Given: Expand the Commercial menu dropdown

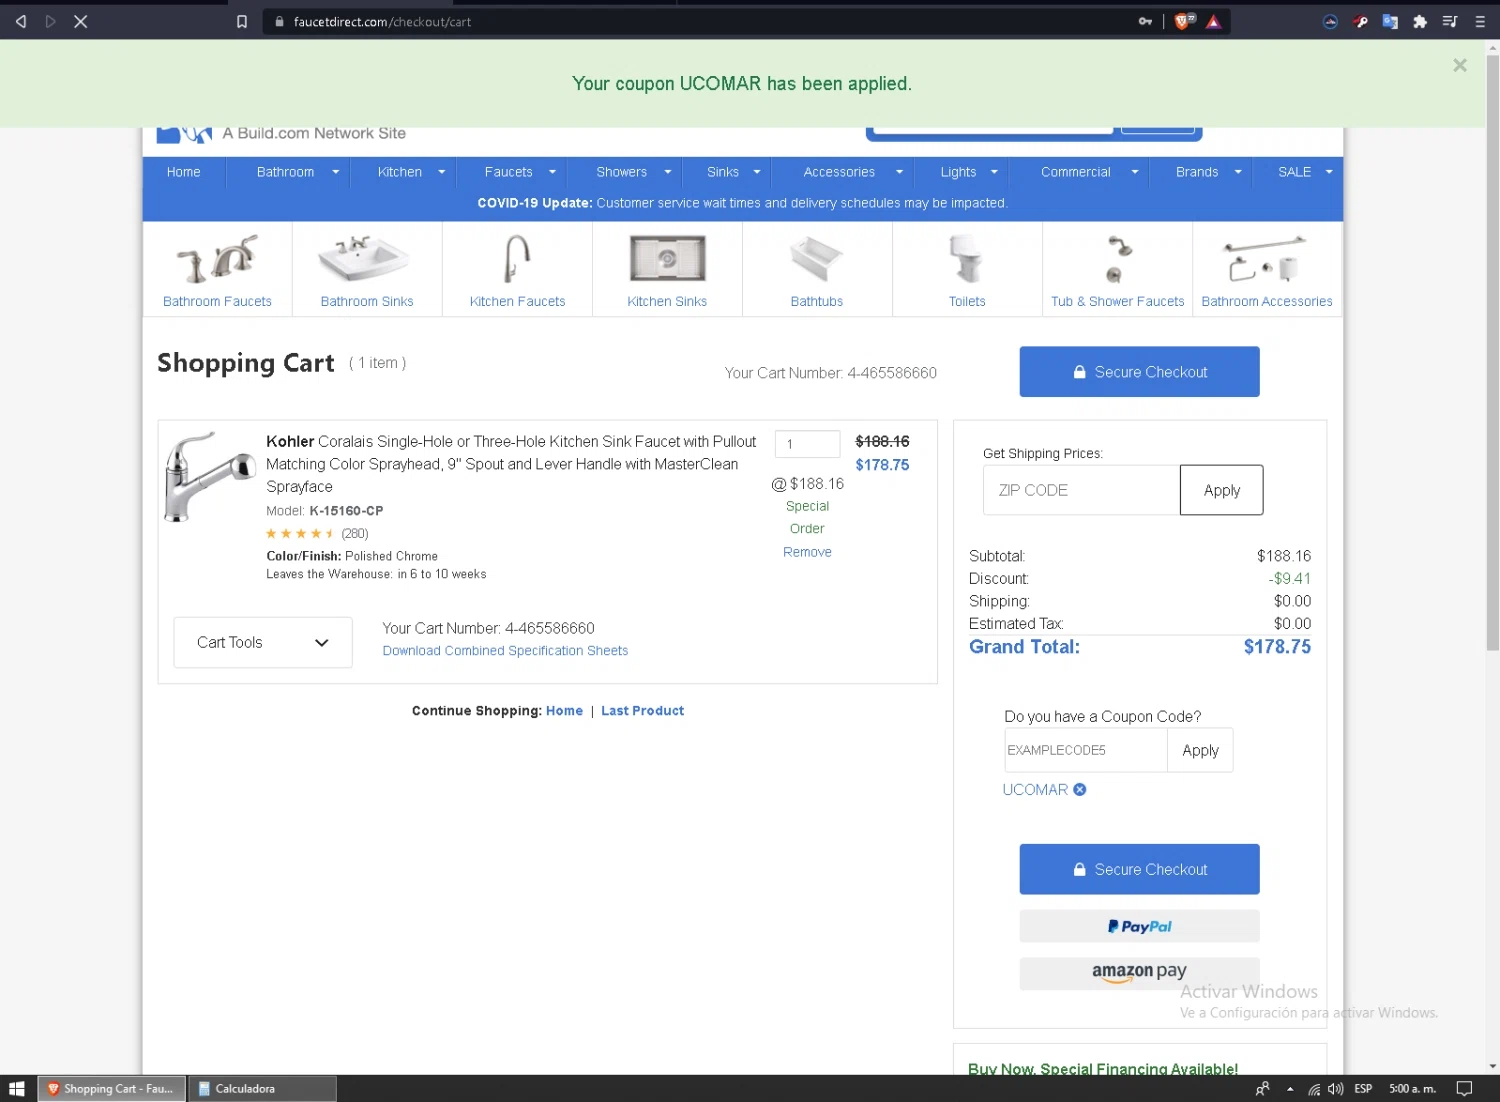Looking at the screenshot, I should tap(1135, 172).
